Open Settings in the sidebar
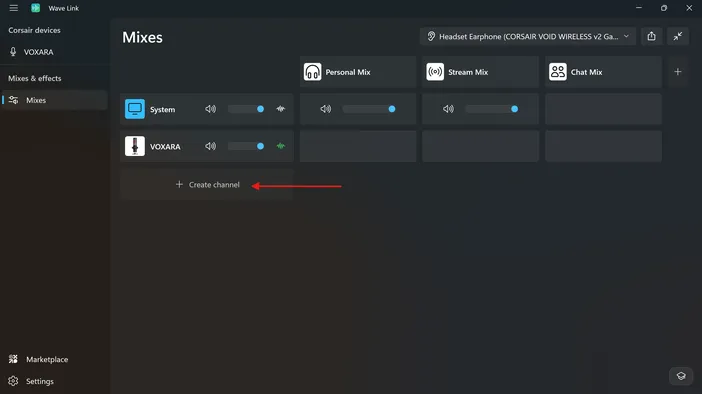This screenshot has height=394, width=702. pyautogui.click(x=55, y=381)
